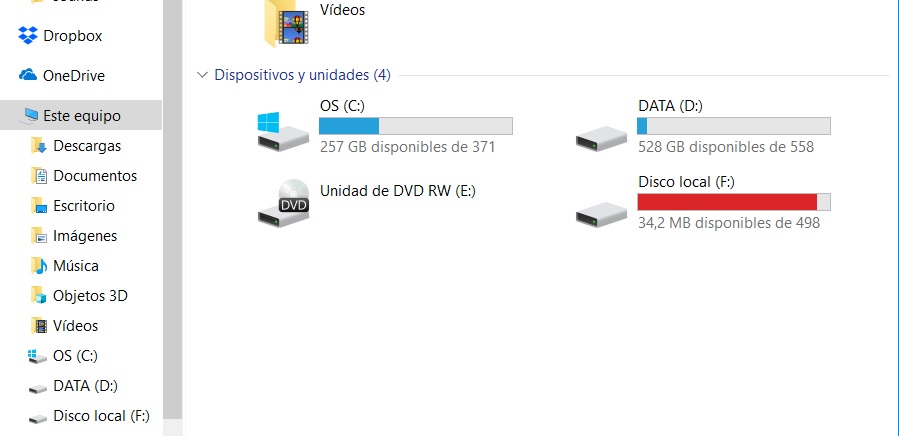The width and height of the screenshot is (899, 436).
Task: Go to Escritorio in the sidebar
Action: pyautogui.click(x=84, y=205)
